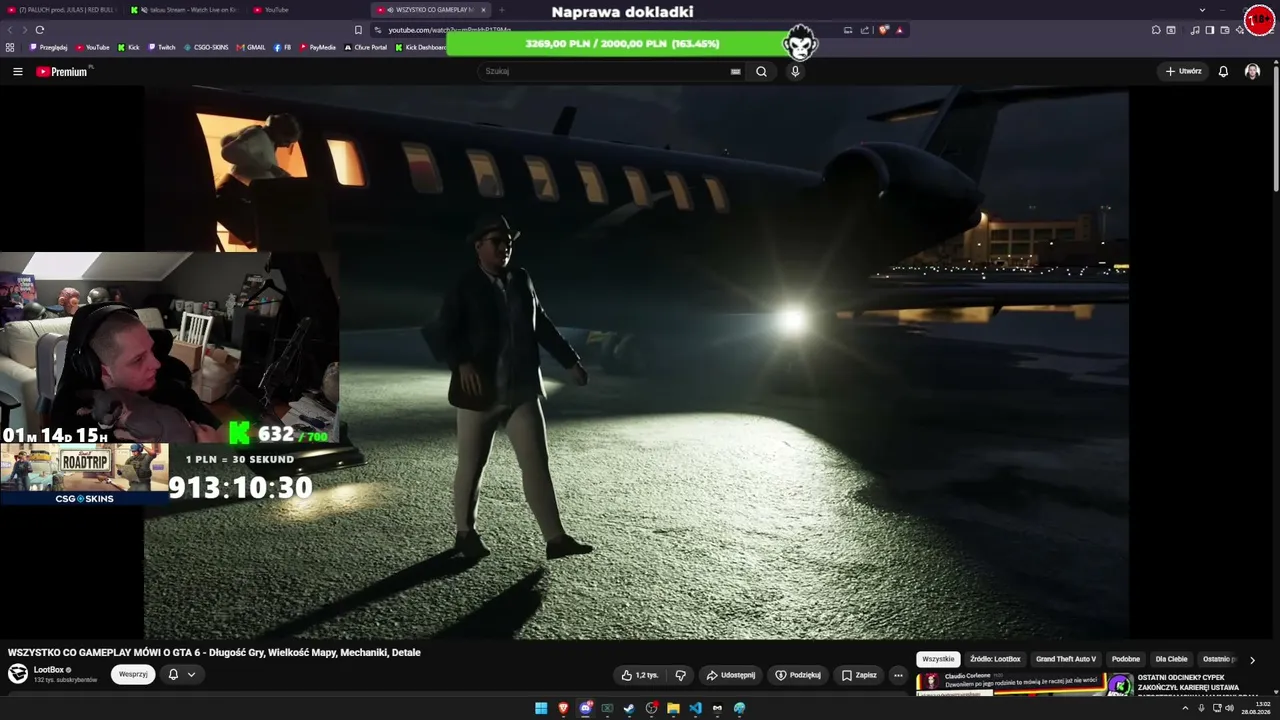Select the Podobne filter chip
Image resolution: width=1280 pixels, height=720 pixels.
click(1126, 660)
